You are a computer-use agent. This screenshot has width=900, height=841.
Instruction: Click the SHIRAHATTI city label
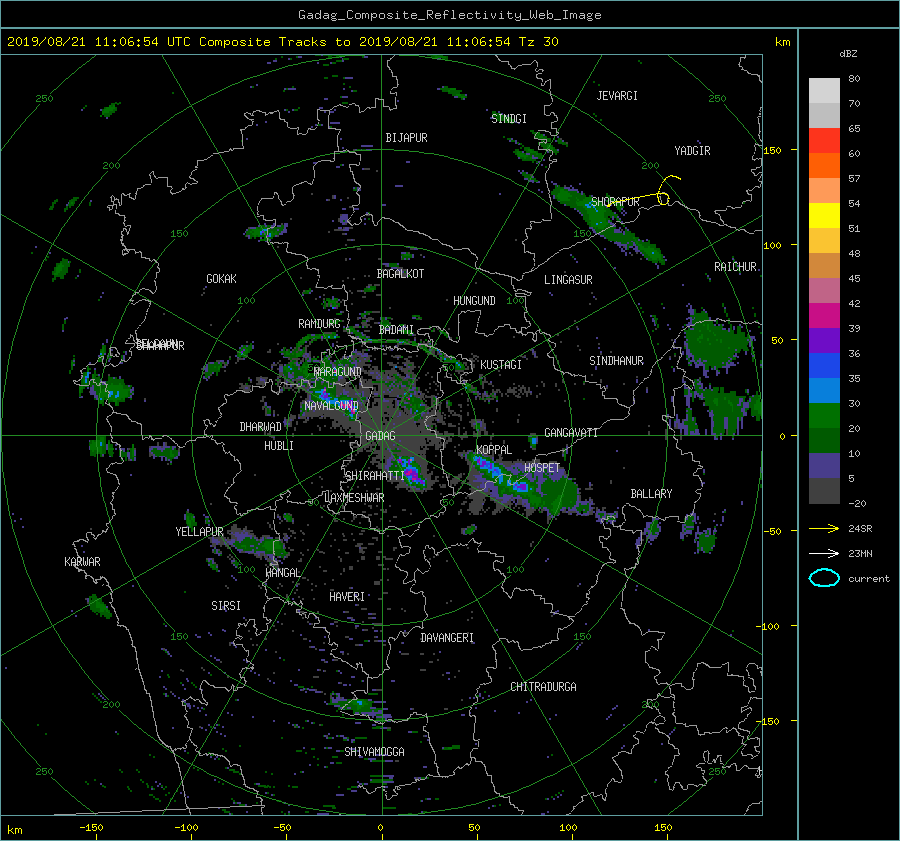[x=375, y=476]
